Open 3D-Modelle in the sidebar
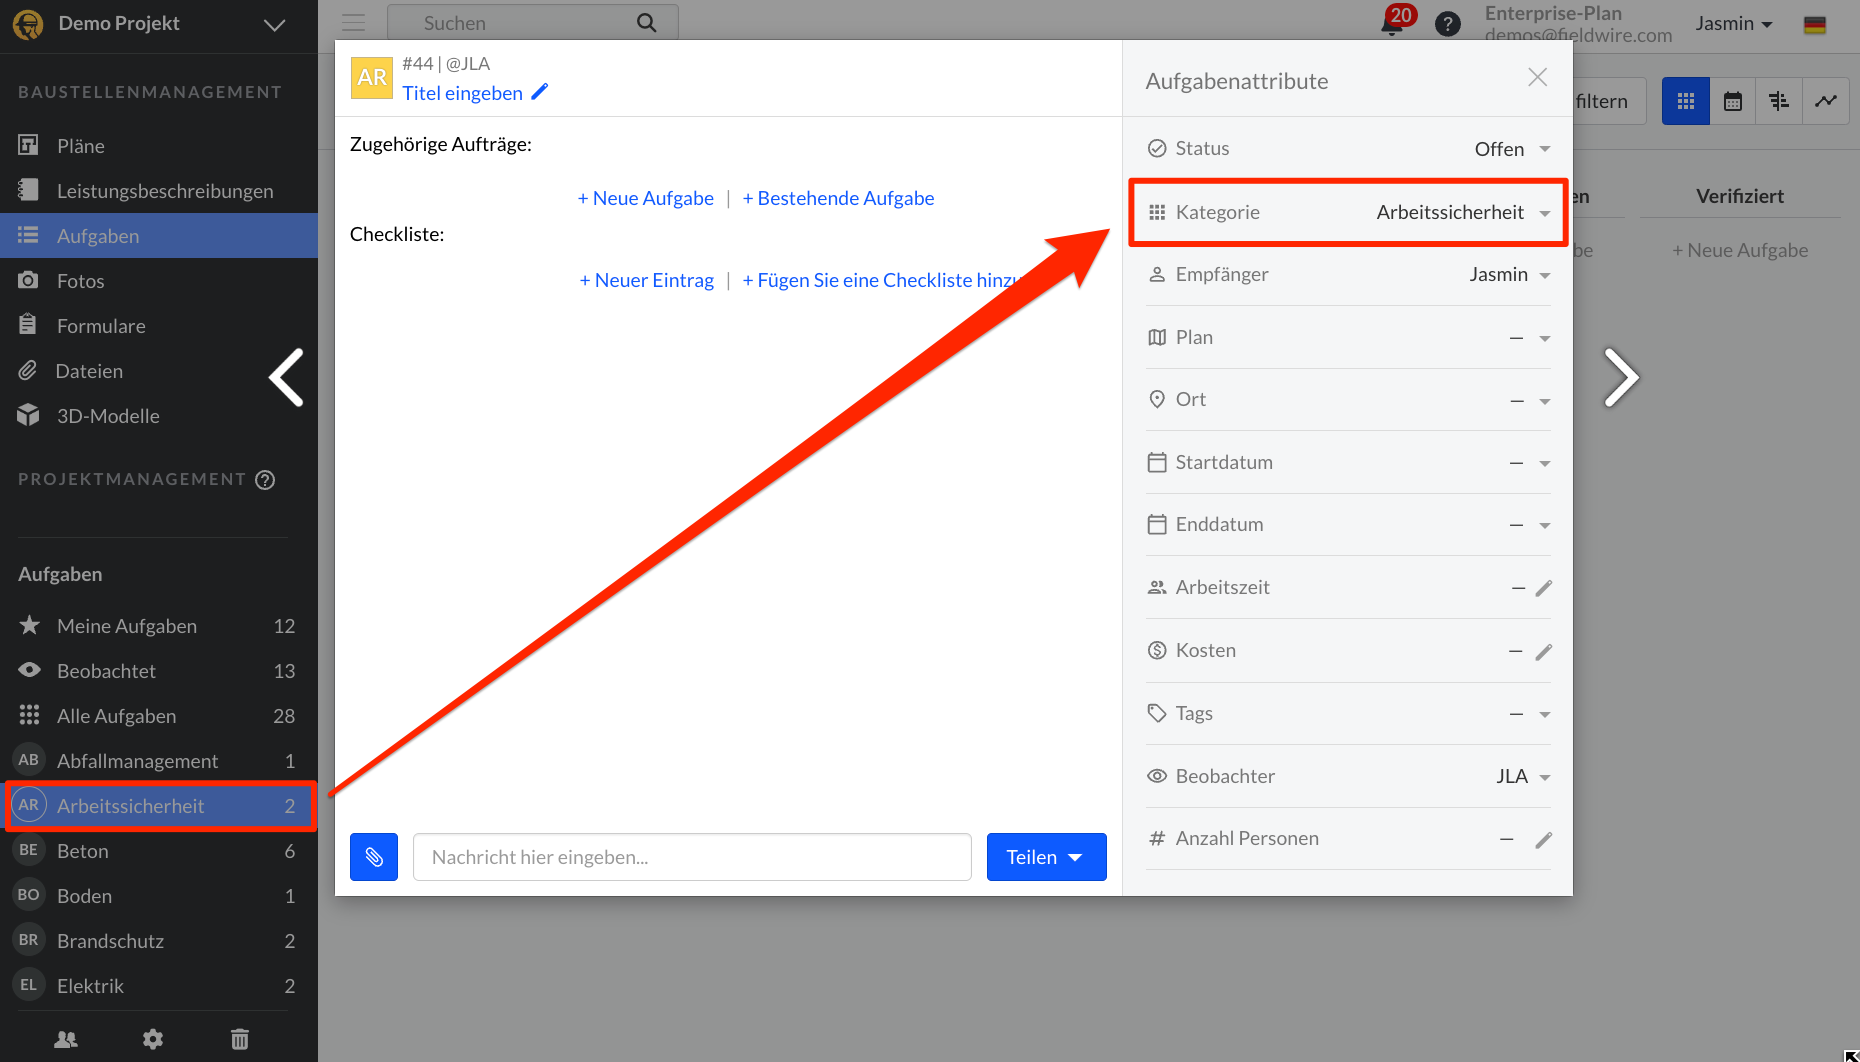 (x=159, y=416)
